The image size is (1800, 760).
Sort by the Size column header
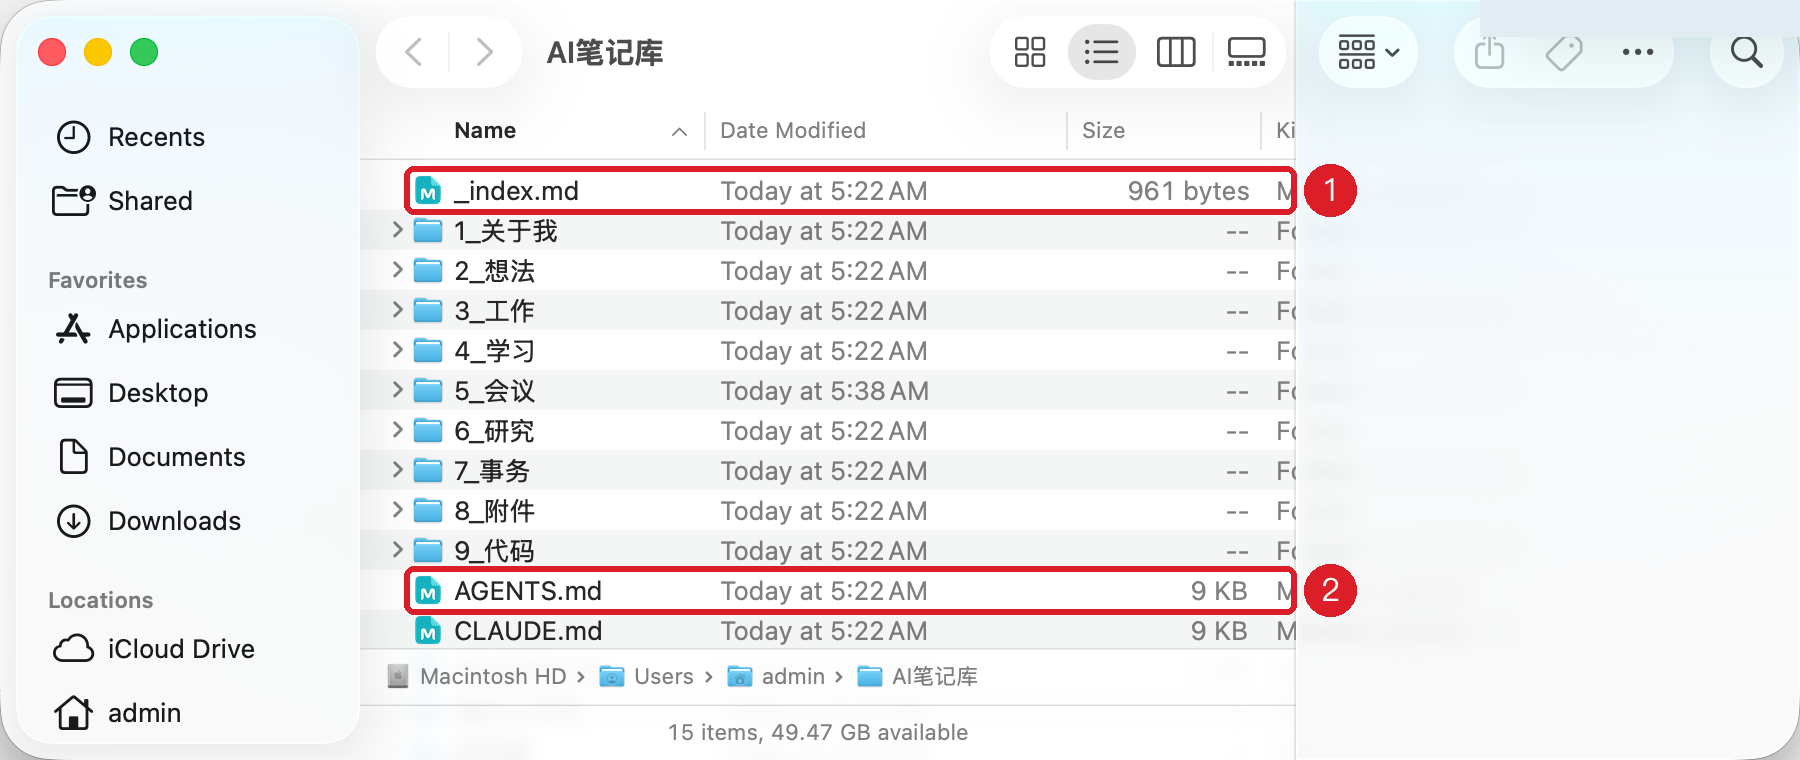point(1103,130)
